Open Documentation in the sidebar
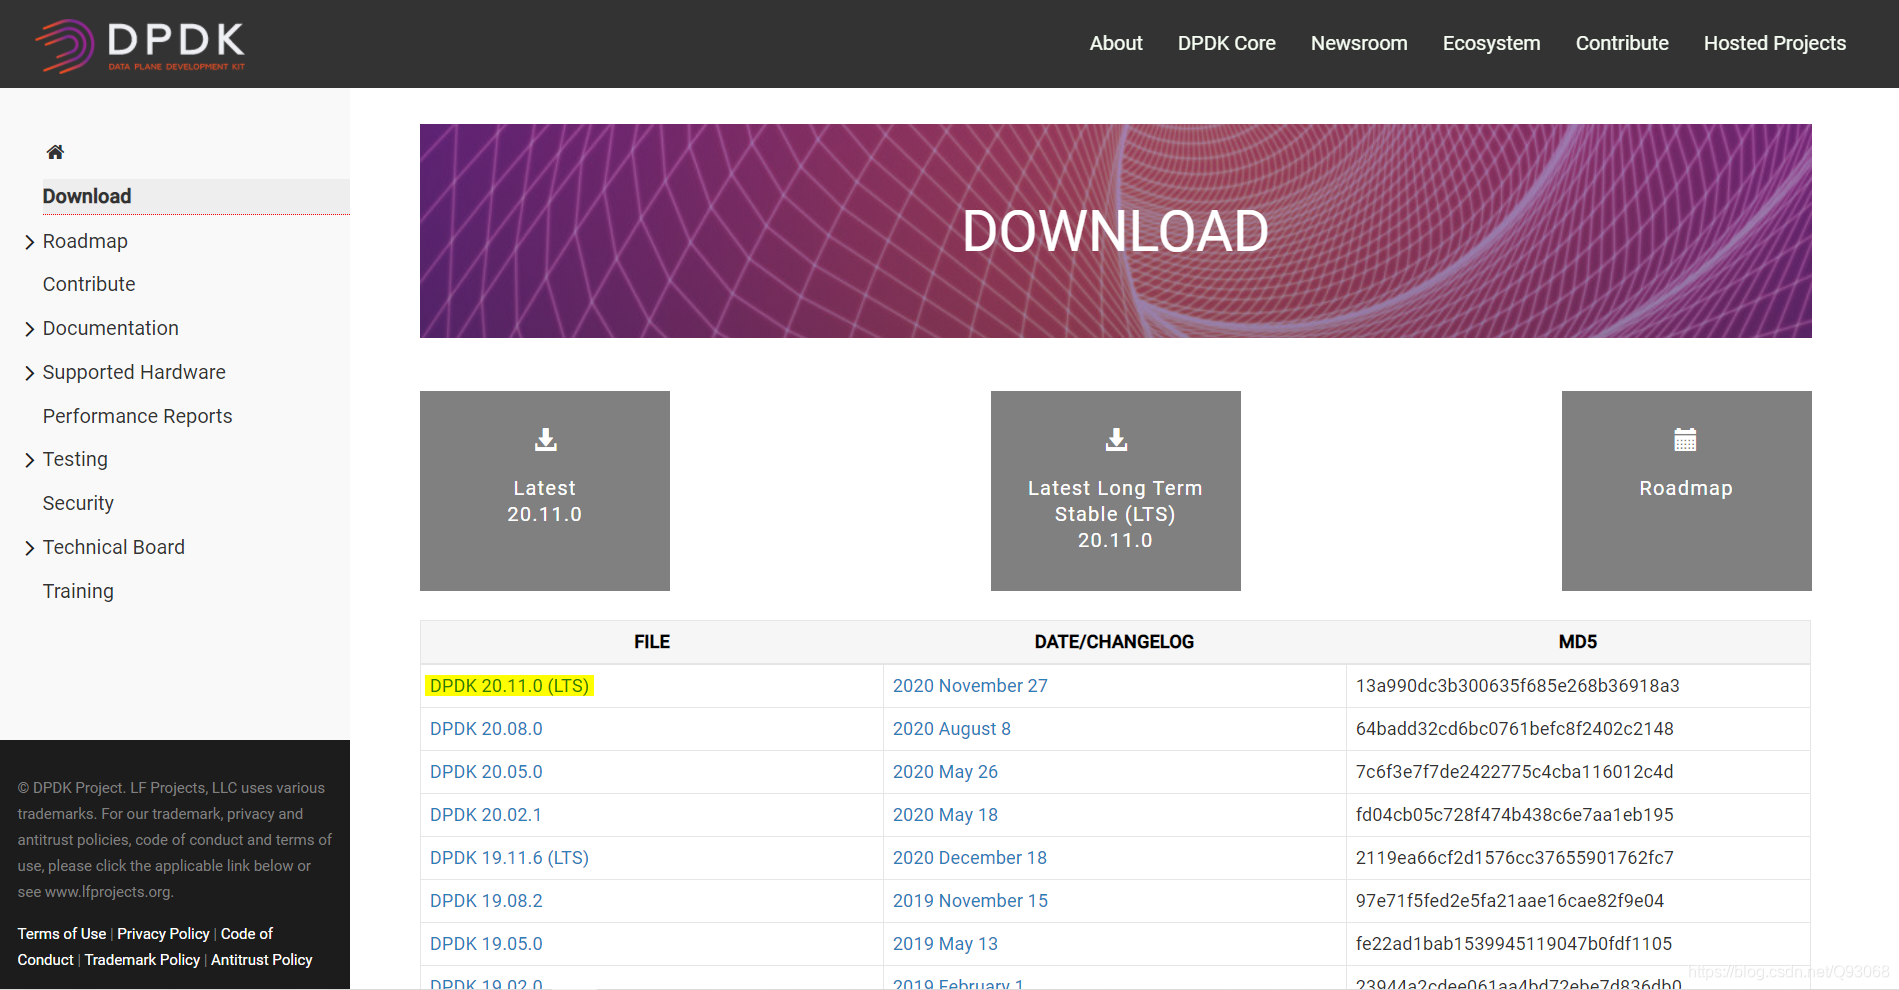Viewport: 1899px width, 990px height. pyautogui.click(x=111, y=328)
